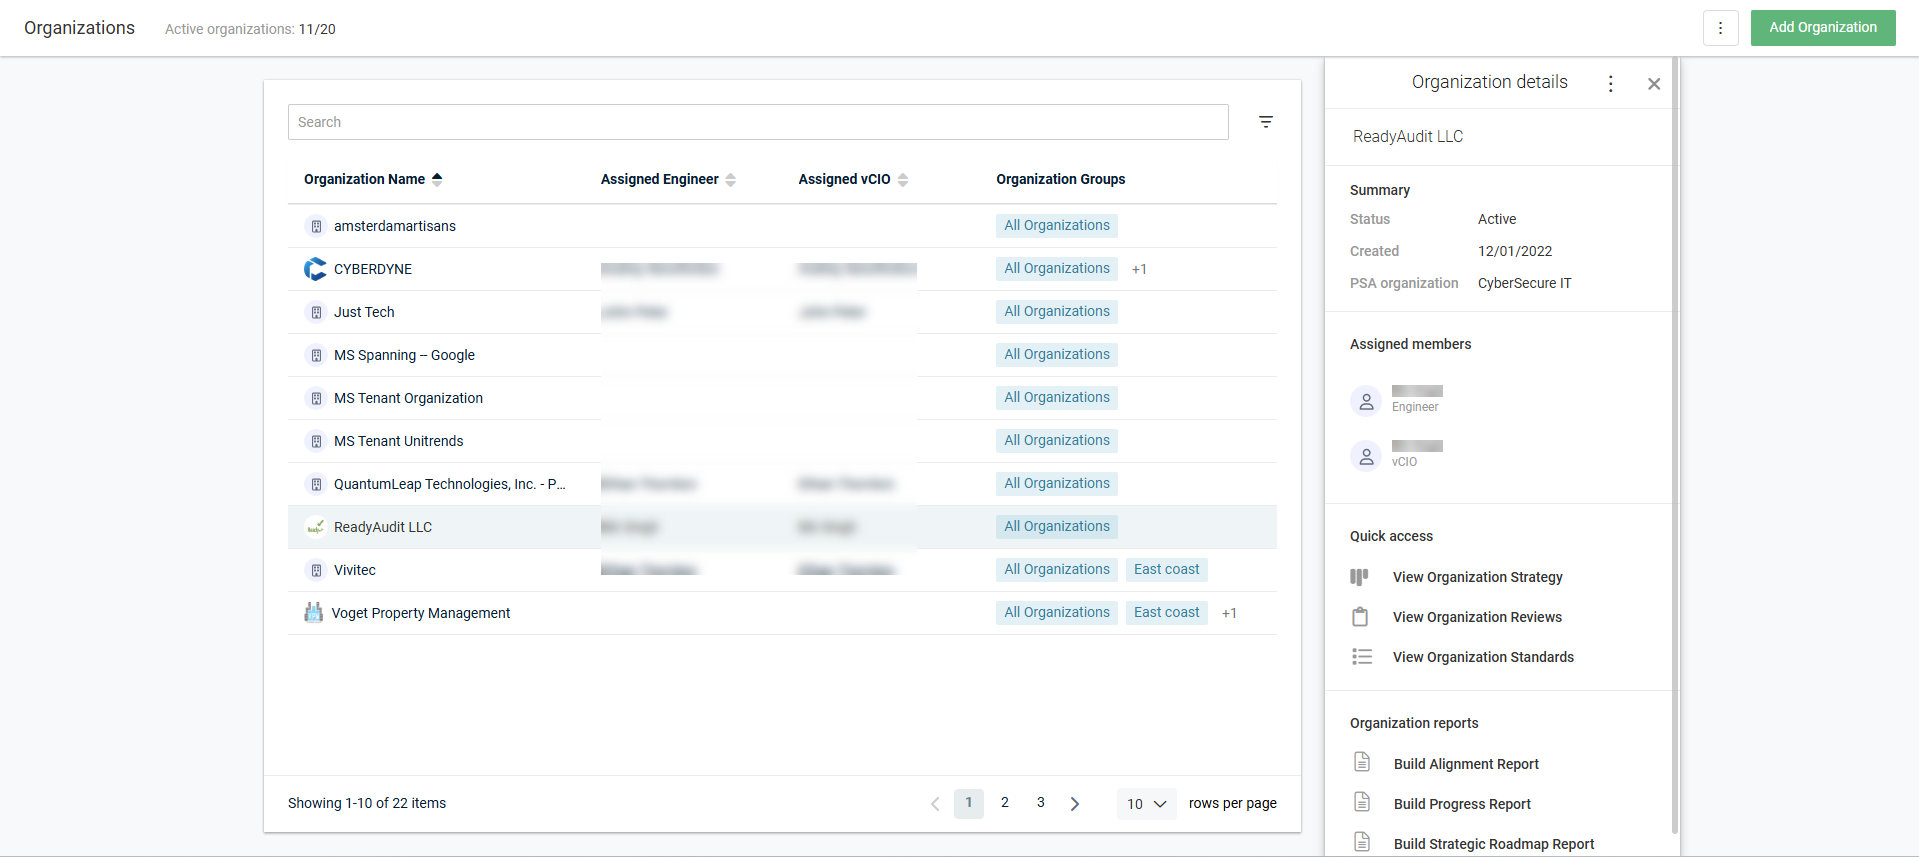Image resolution: width=1919 pixels, height=857 pixels.
Task: Open Build Progress Report link
Action: [x=1461, y=804]
